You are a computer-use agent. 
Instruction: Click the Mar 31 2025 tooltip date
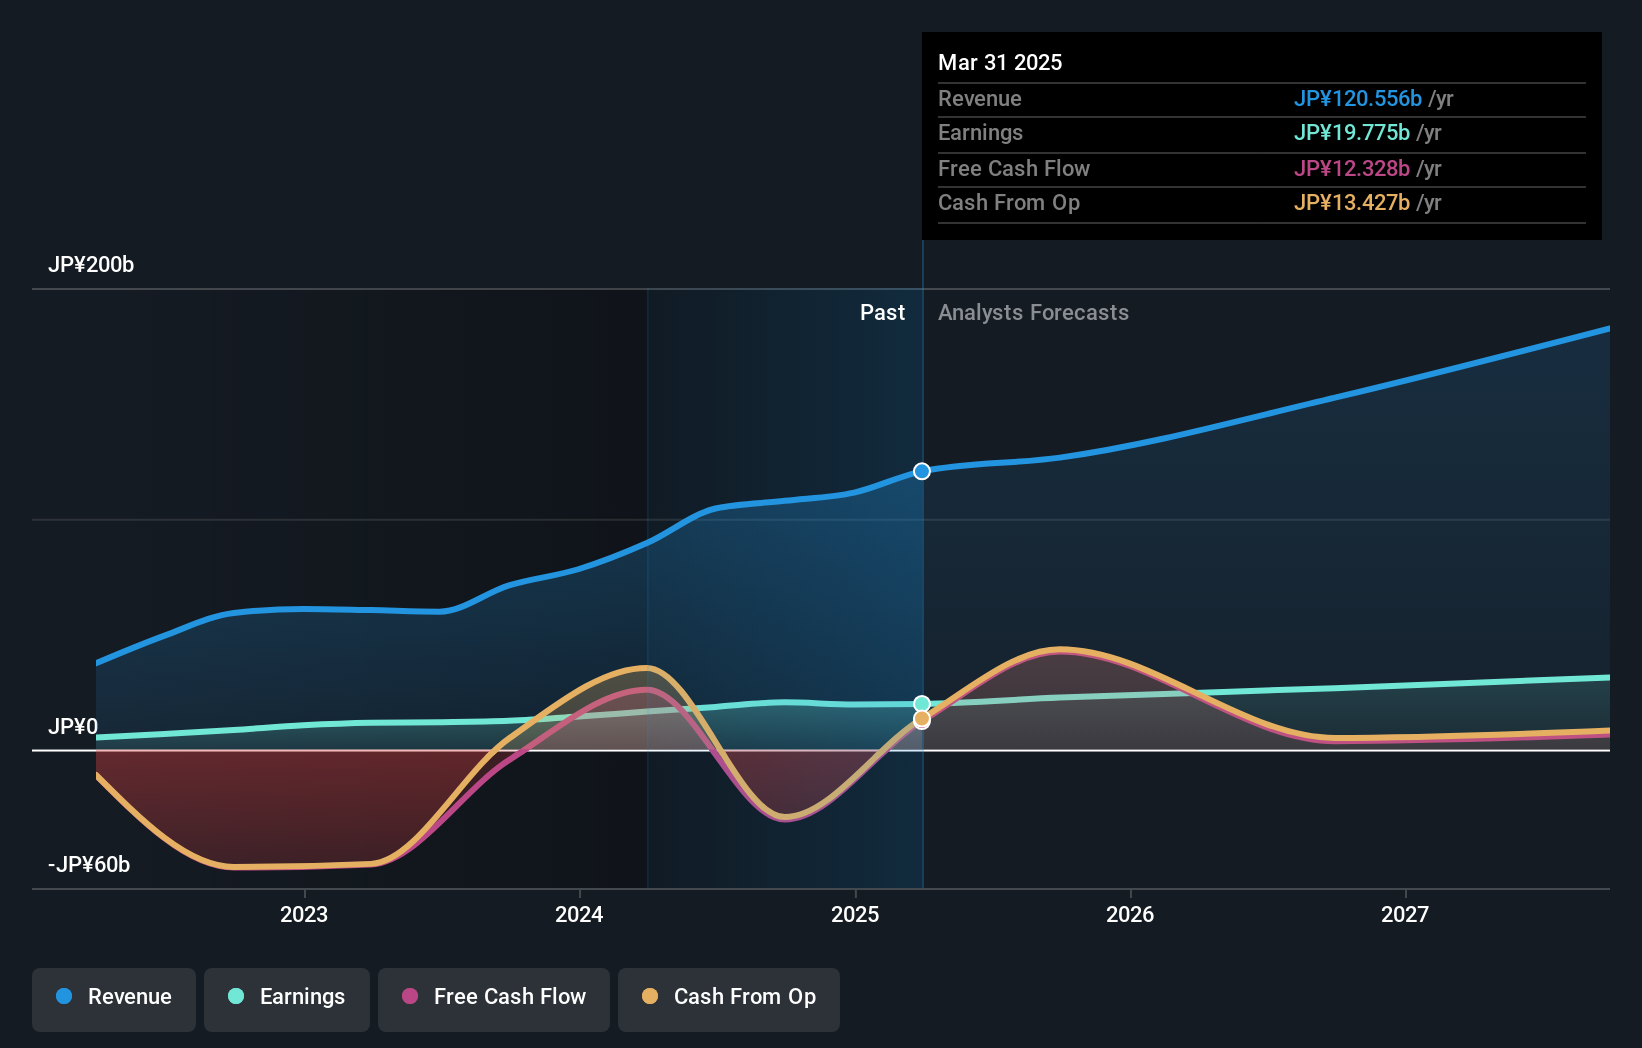[x=1000, y=62]
